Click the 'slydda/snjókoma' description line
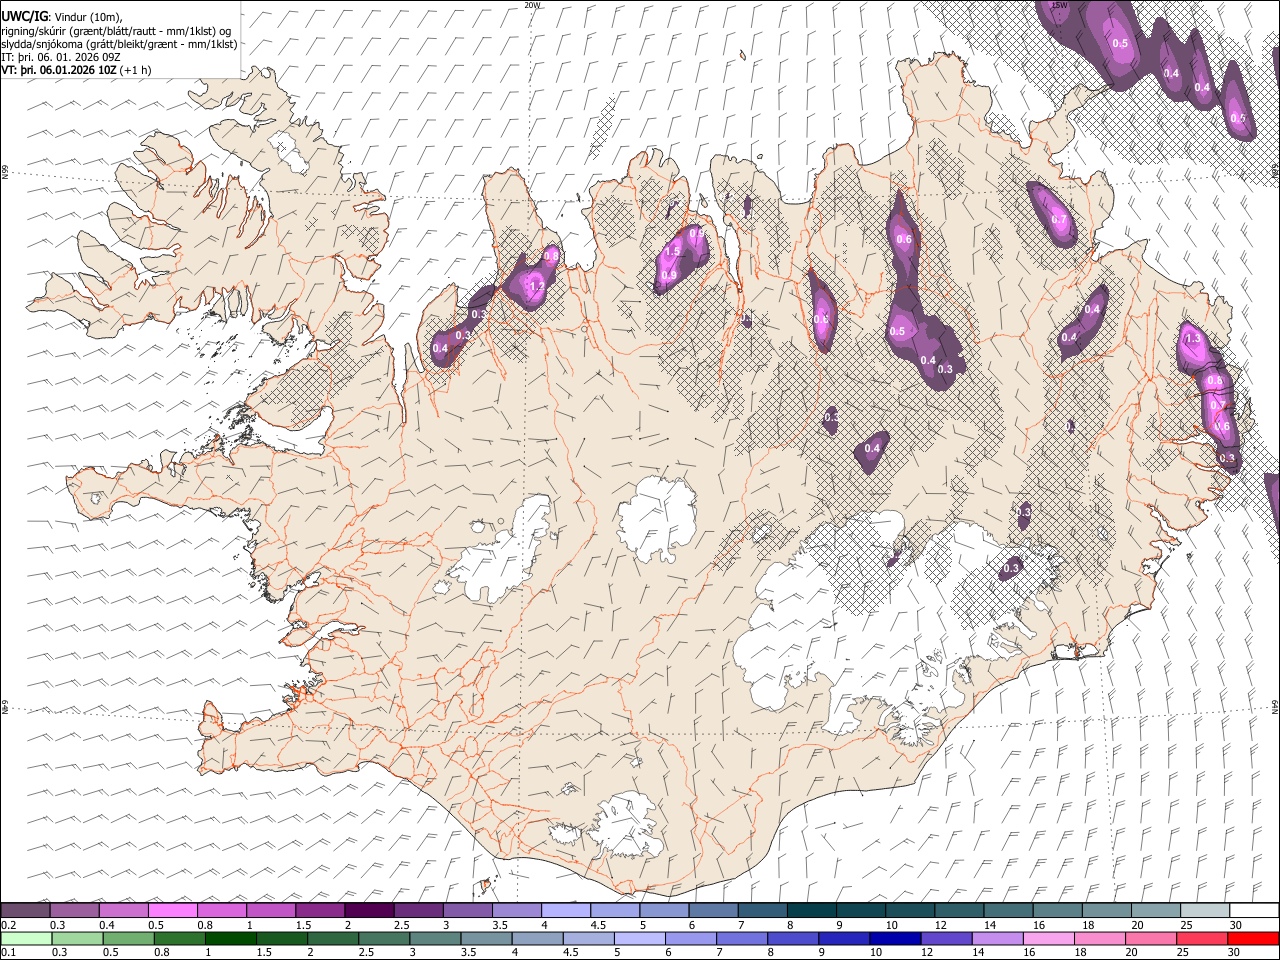1280x960 pixels. click(x=119, y=44)
